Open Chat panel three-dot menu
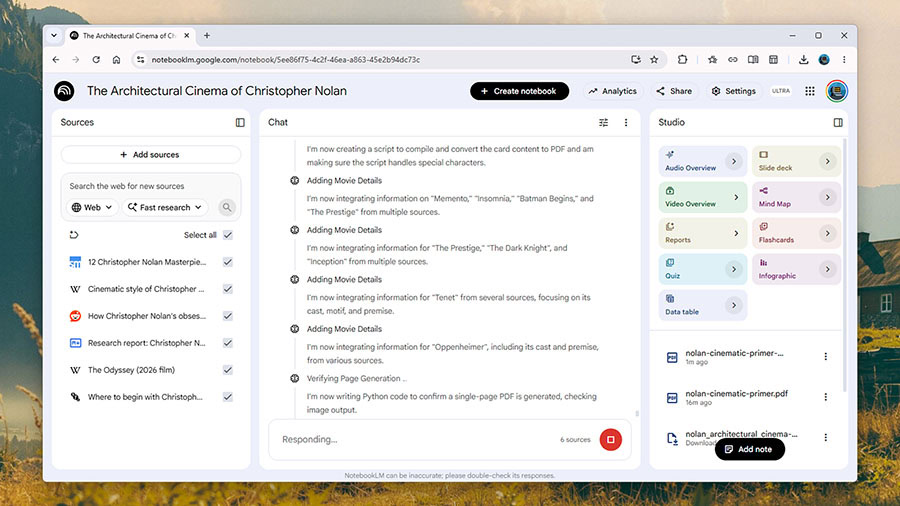900x506 pixels. click(626, 122)
